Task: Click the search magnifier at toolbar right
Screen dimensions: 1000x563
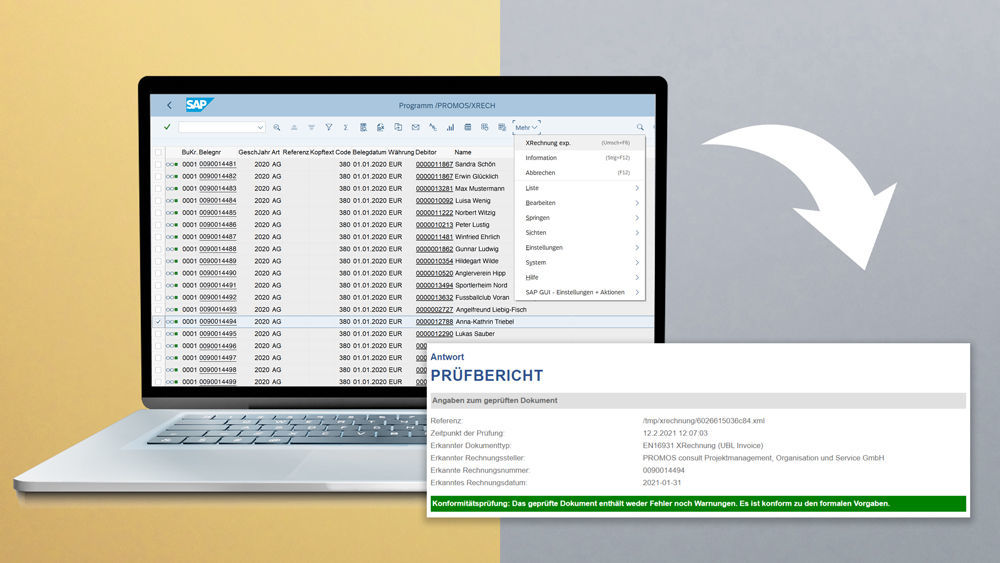Action: [640, 128]
